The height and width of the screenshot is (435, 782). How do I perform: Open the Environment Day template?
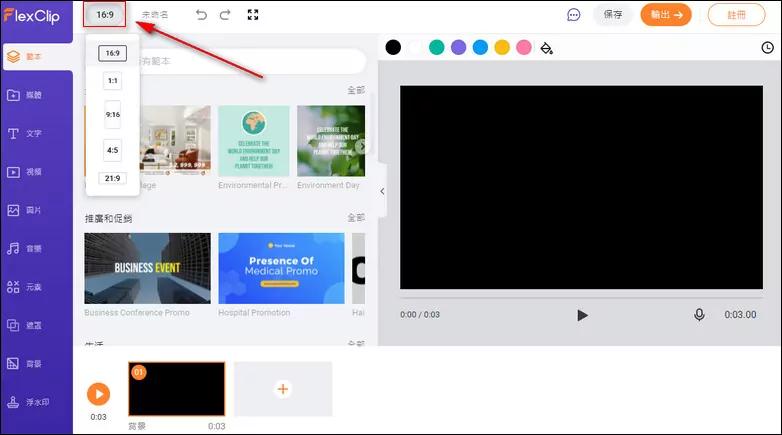pos(331,141)
